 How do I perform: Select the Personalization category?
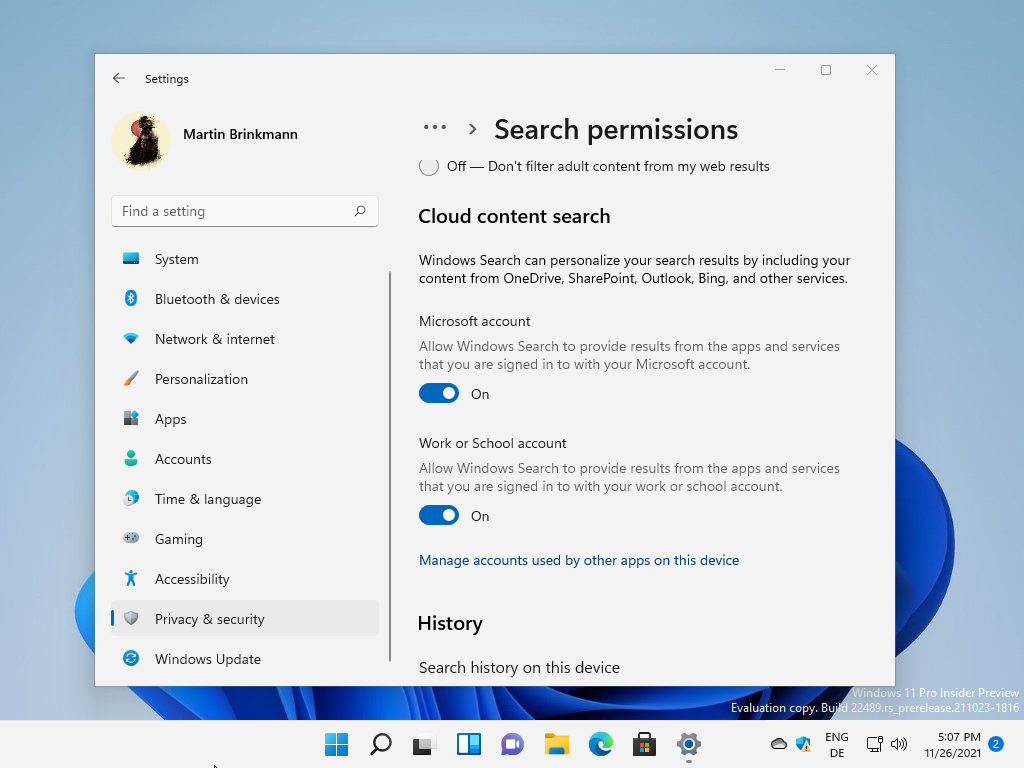[245, 379]
